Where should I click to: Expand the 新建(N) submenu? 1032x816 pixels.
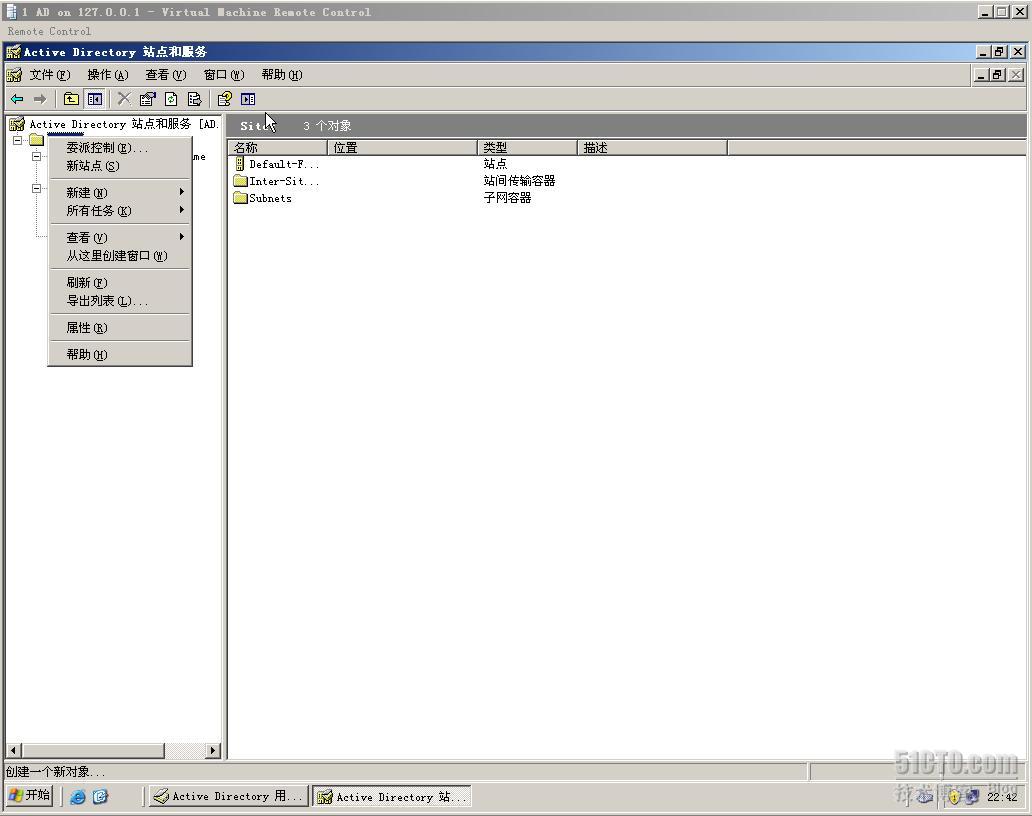[x=120, y=192]
